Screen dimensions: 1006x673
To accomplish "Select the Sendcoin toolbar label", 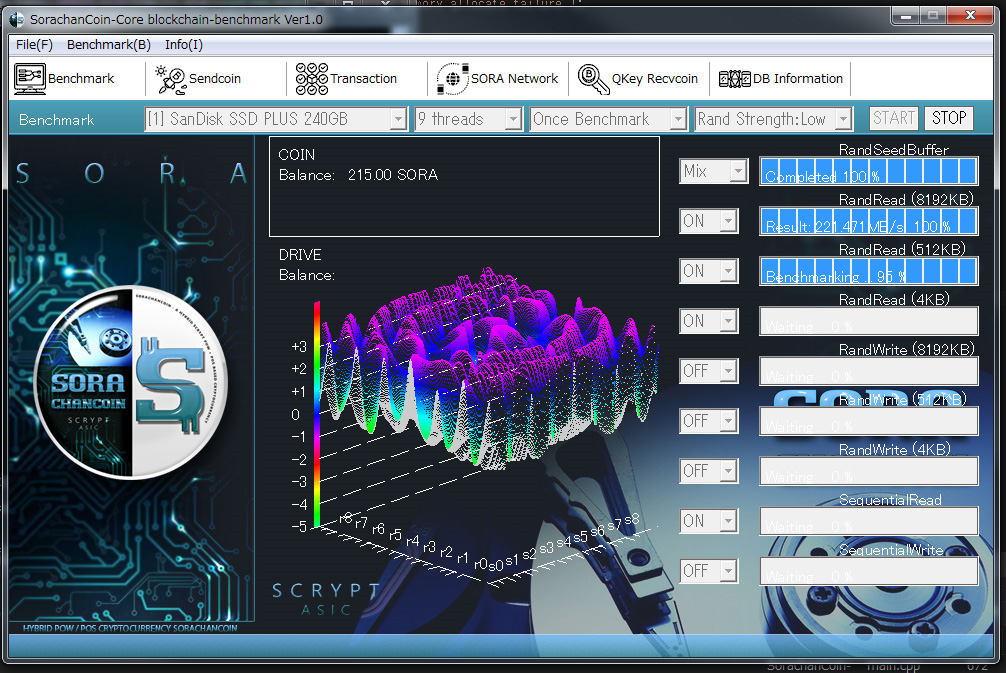I will [215, 78].
